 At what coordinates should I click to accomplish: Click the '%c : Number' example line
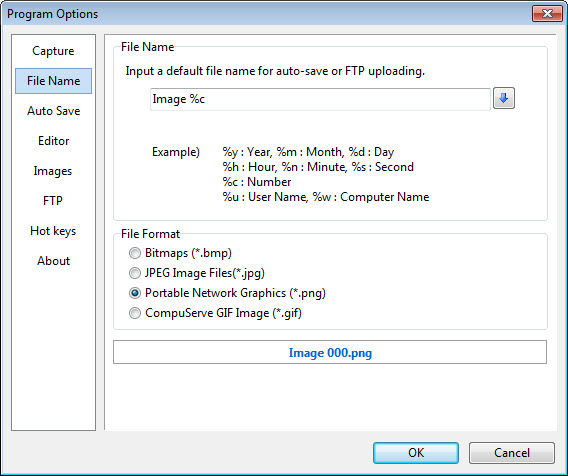[257, 182]
